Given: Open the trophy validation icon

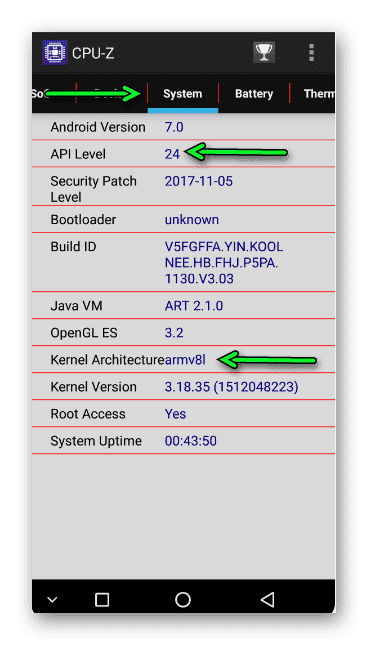Looking at the screenshot, I should coord(264,53).
